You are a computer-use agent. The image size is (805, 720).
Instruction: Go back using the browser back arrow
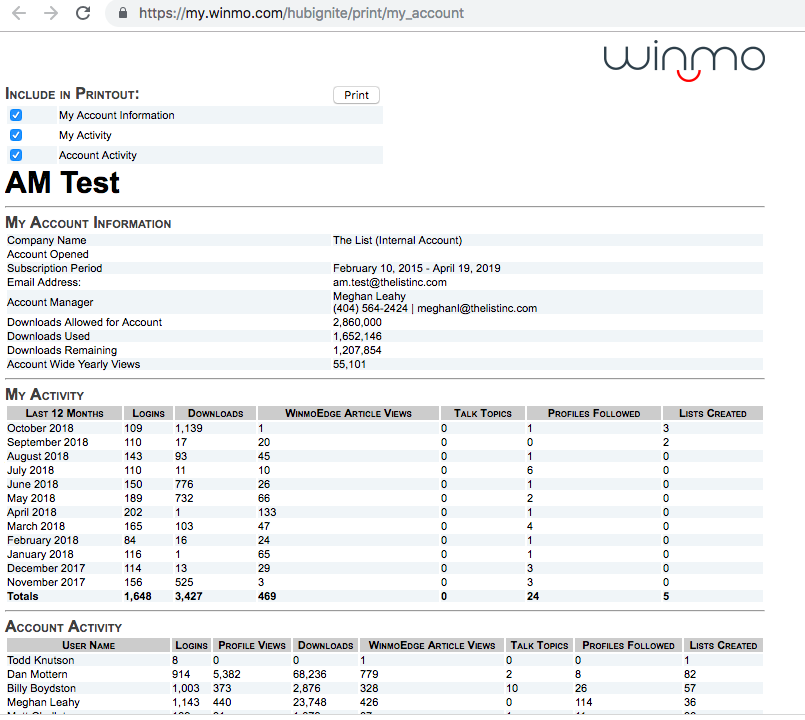[19, 13]
